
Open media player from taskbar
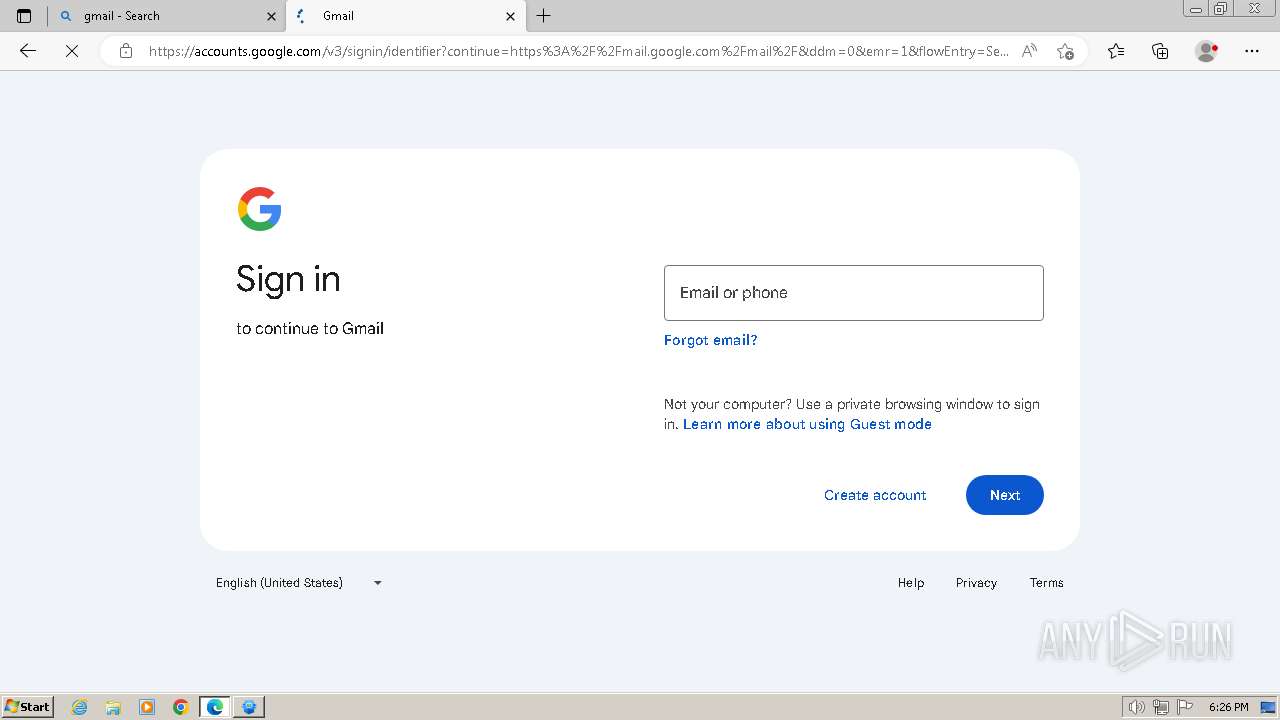147,707
